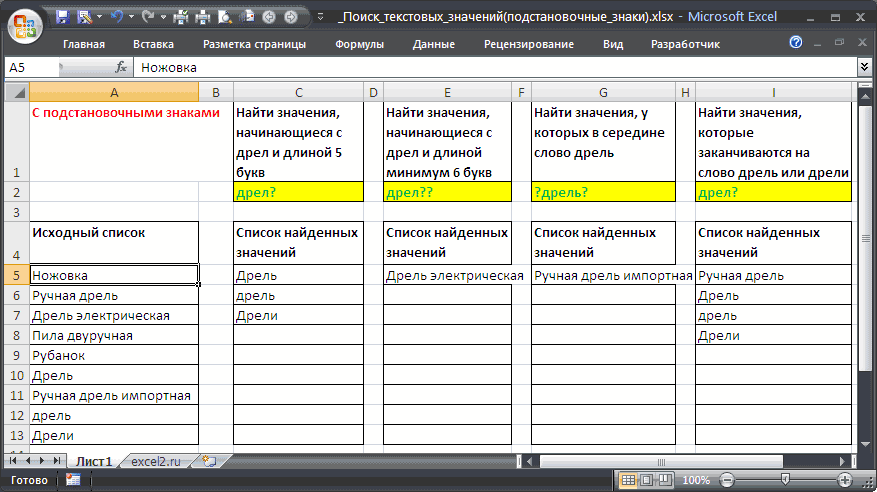The image size is (877, 492).
Task: Click the Undo arrow icon
Action: [118, 17]
